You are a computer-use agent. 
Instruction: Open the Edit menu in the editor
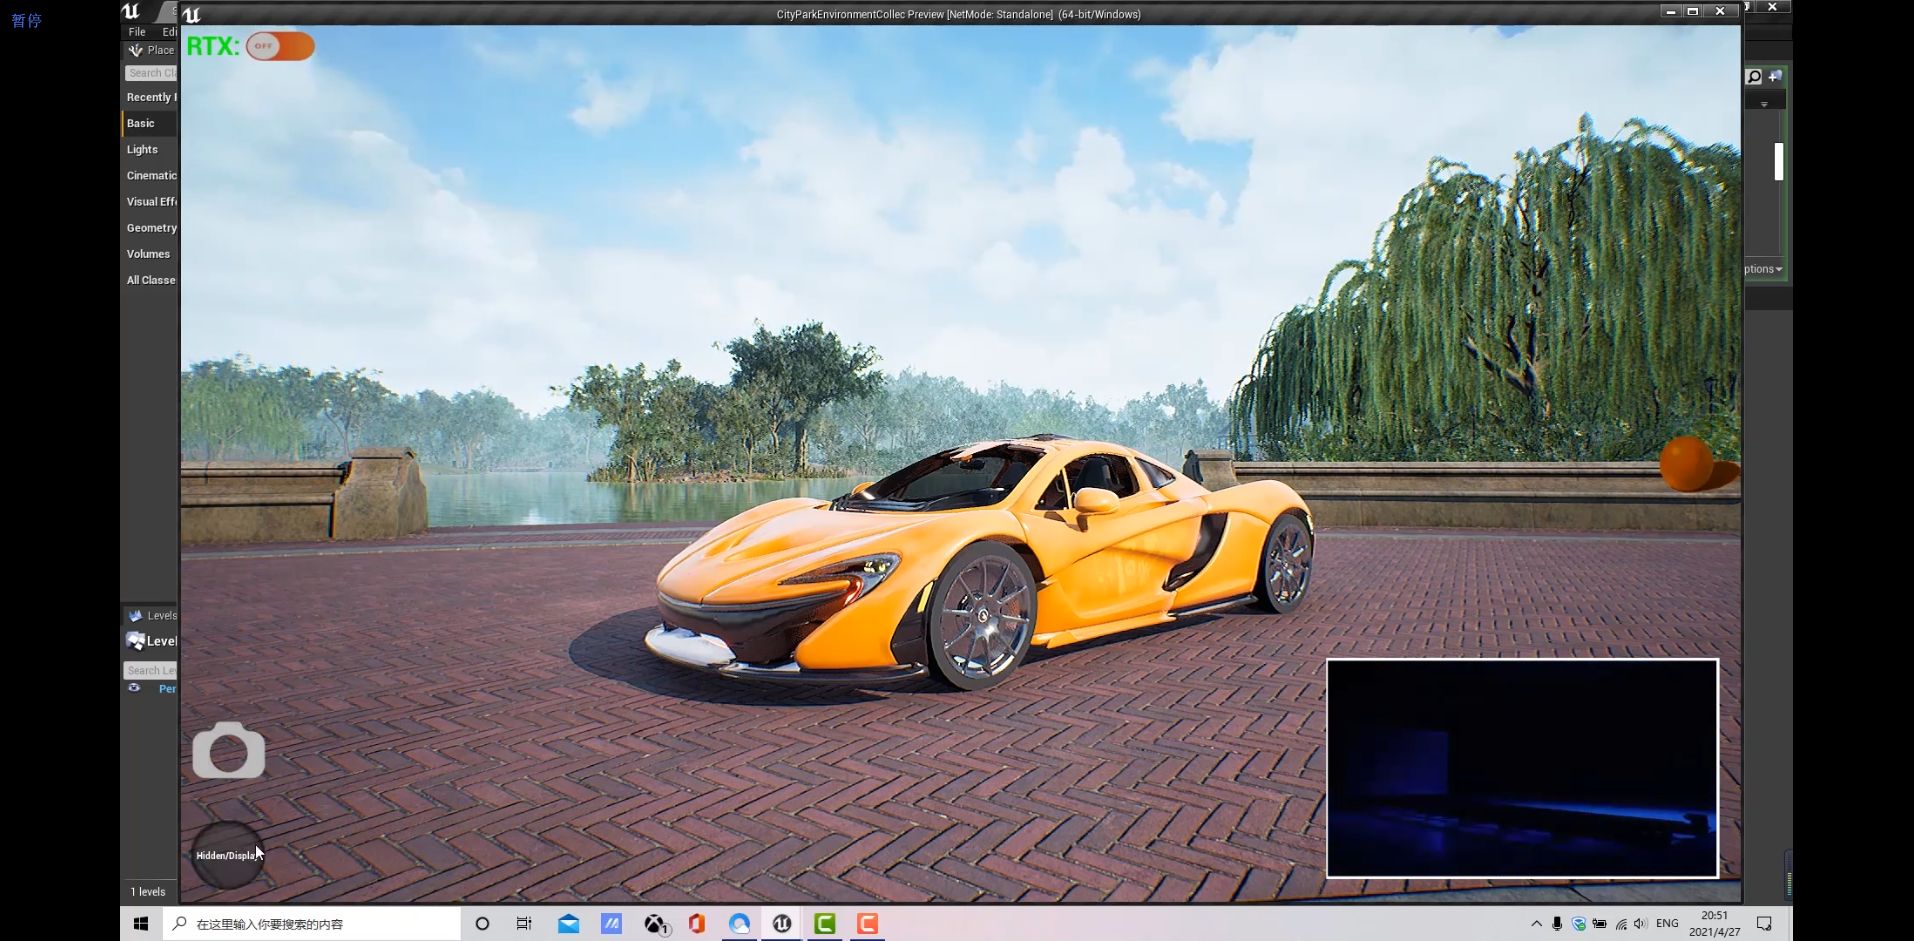pos(169,32)
